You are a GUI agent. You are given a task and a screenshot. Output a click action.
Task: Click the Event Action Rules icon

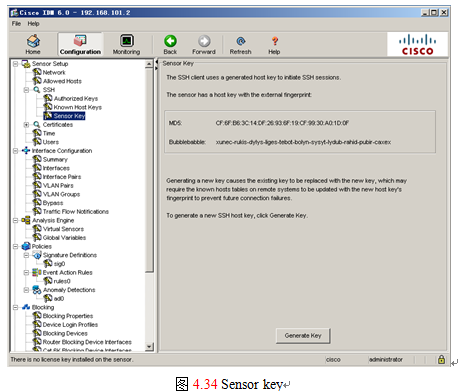pyautogui.click(x=37, y=272)
